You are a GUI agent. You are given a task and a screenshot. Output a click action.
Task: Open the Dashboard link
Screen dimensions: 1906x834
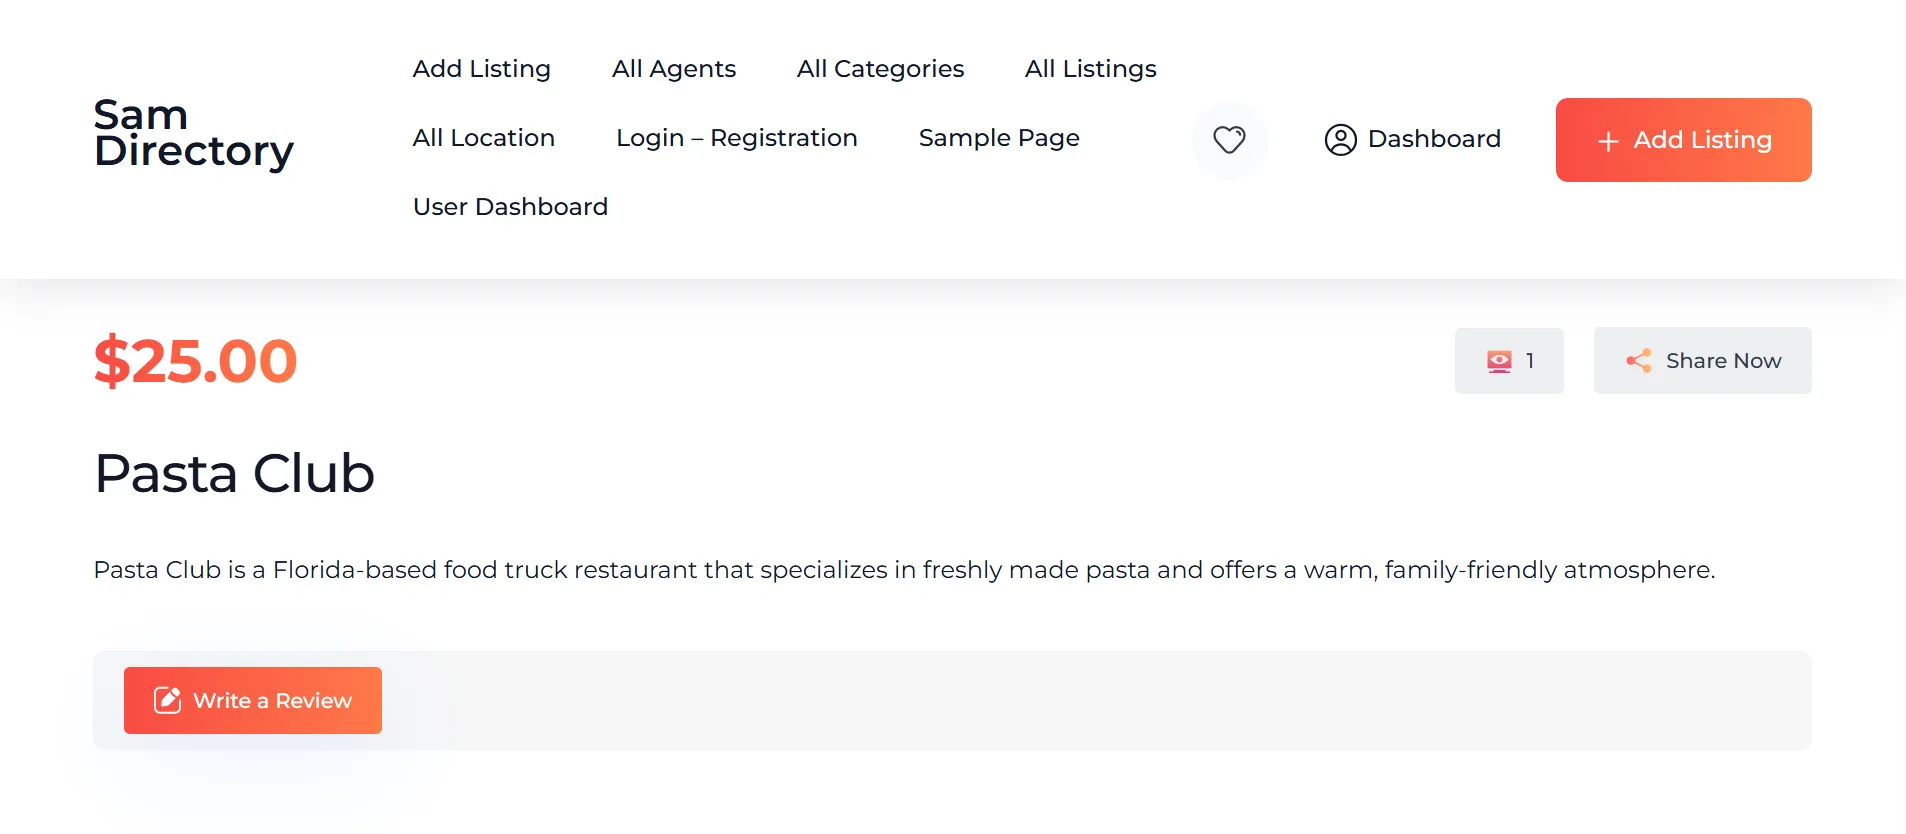tap(1412, 139)
